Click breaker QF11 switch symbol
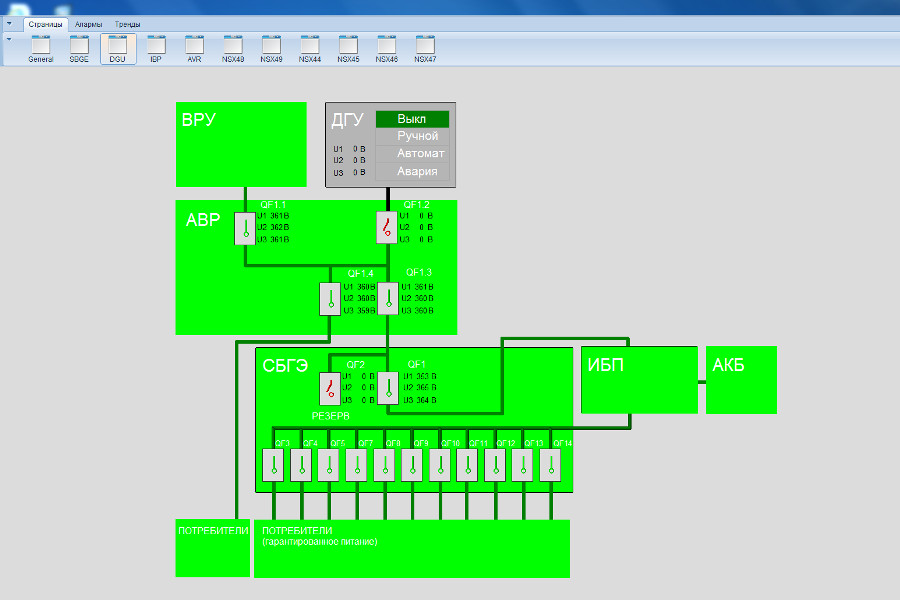This screenshot has height=600, width=900. point(467,465)
